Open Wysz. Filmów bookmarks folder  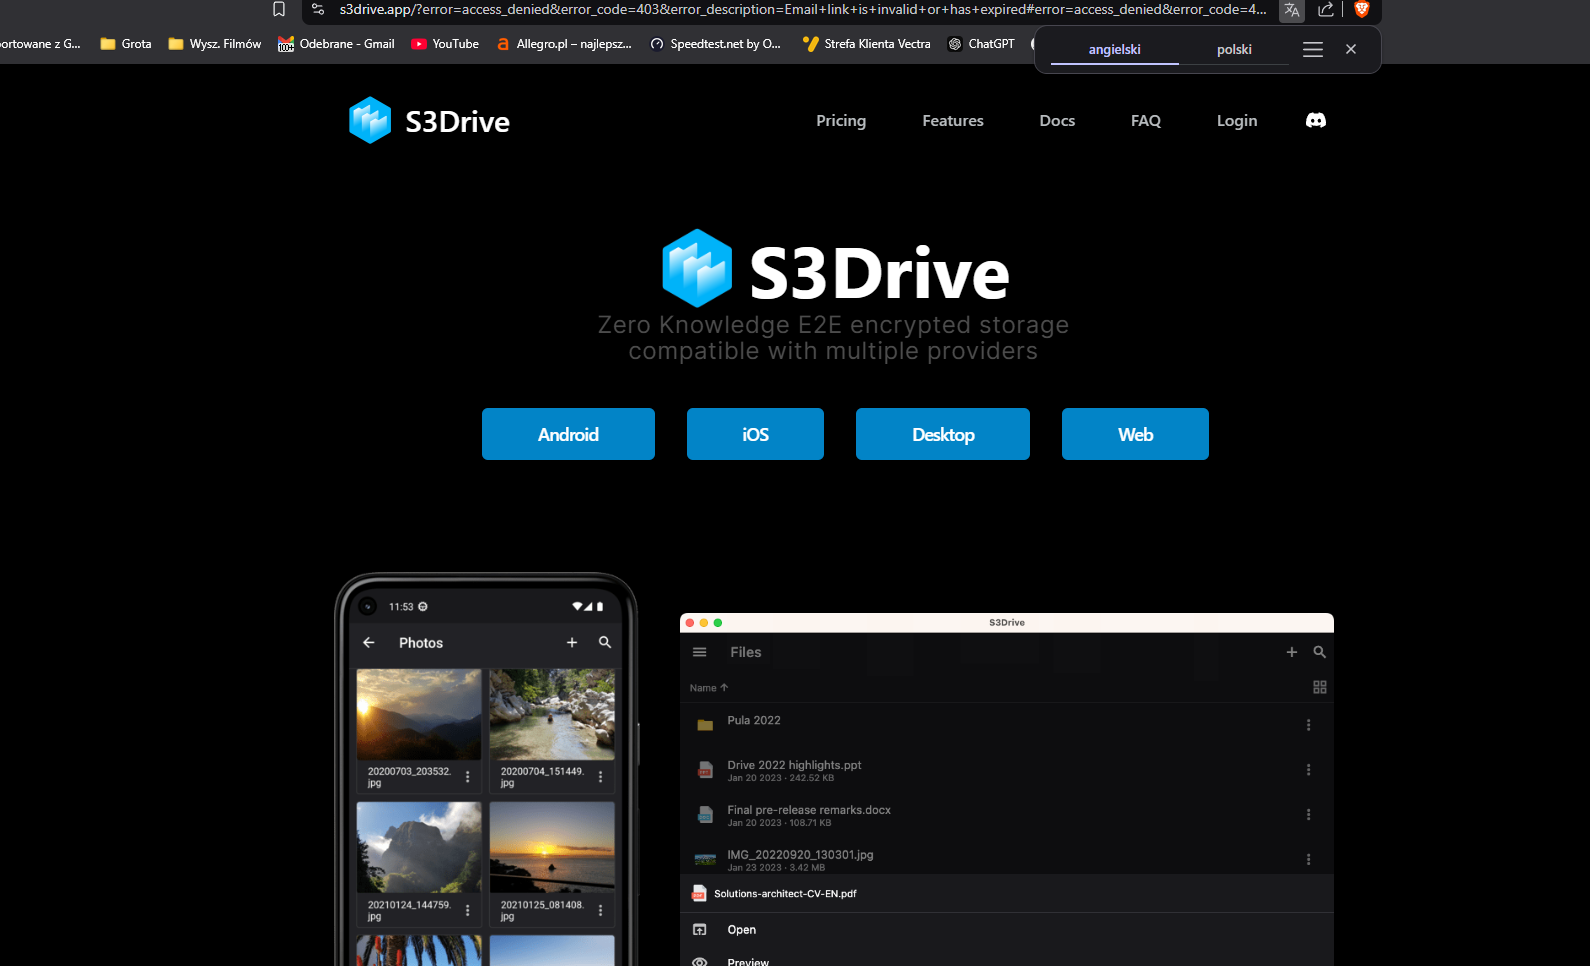pos(215,44)
